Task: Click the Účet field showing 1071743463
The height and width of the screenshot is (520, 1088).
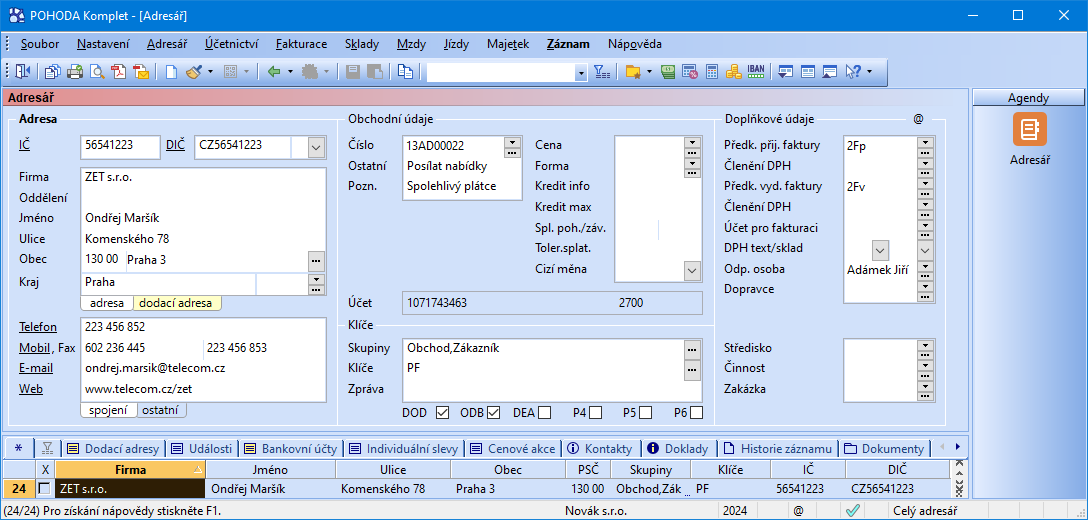Action: [552, 303]
